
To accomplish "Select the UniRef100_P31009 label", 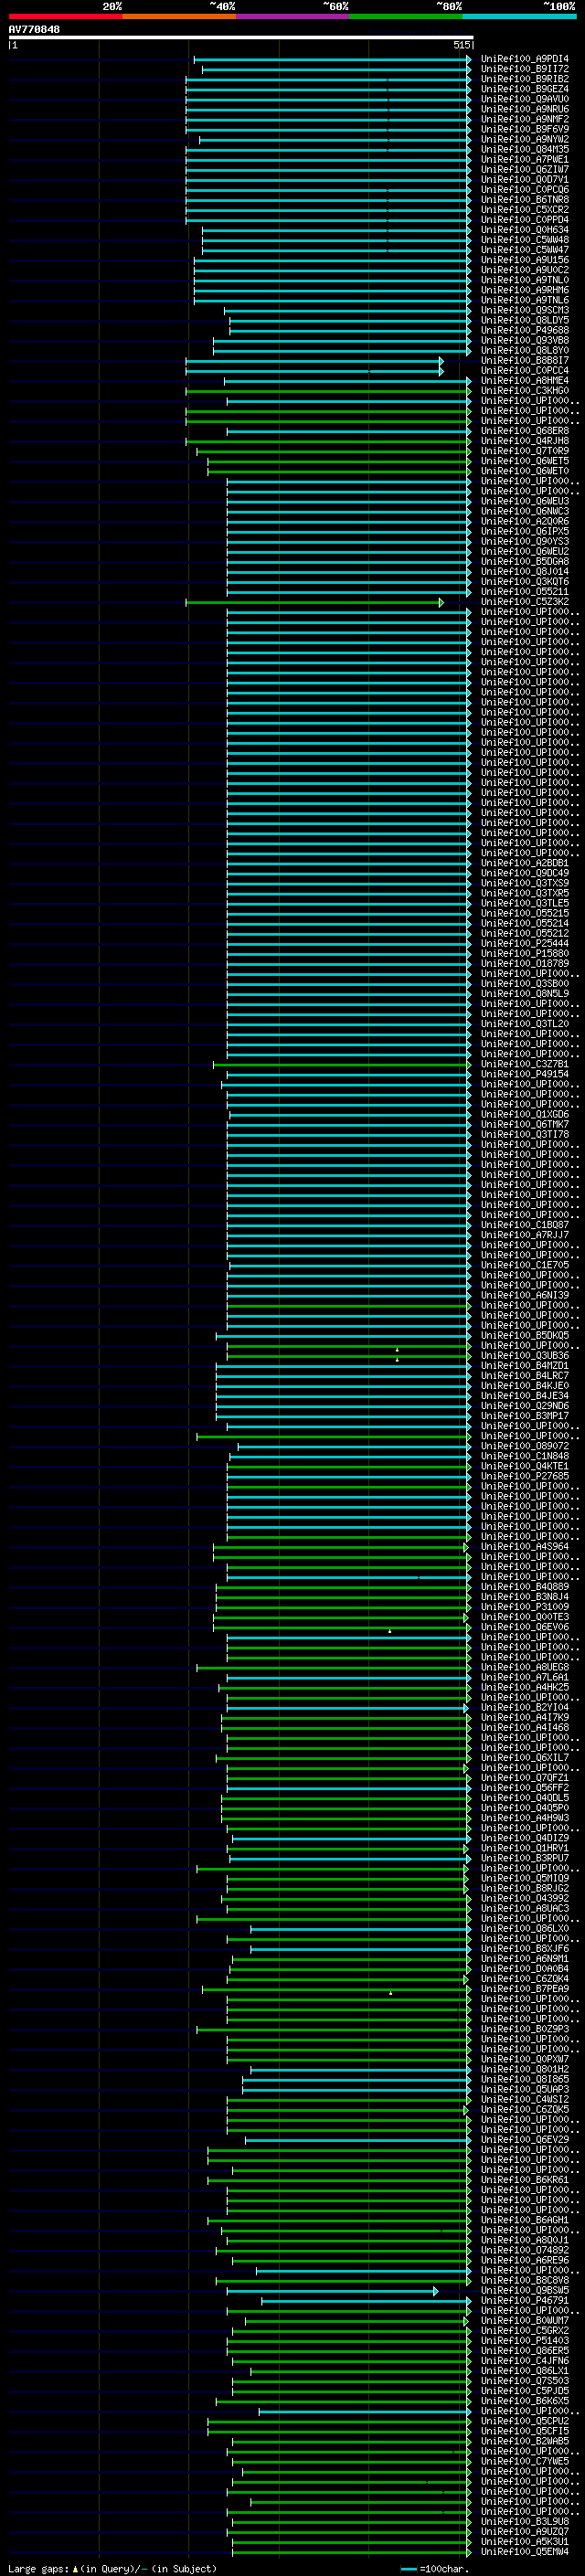I will point(524,1607).
